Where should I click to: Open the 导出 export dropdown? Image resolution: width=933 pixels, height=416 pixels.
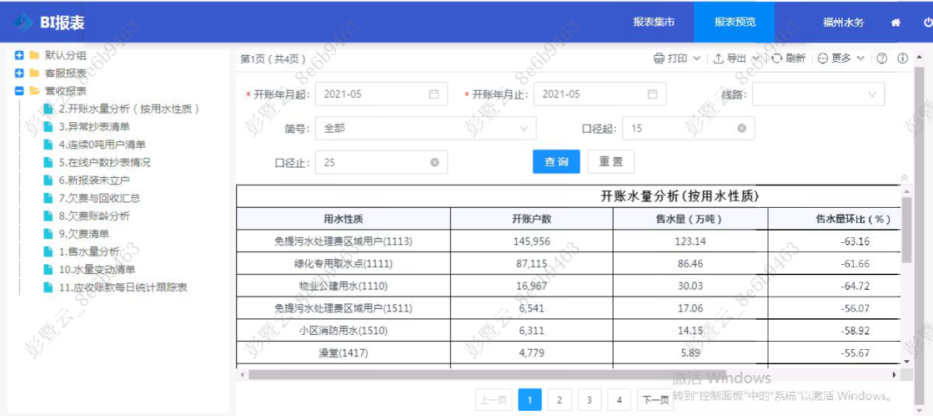pyautogui.click(x=735, y=58)
